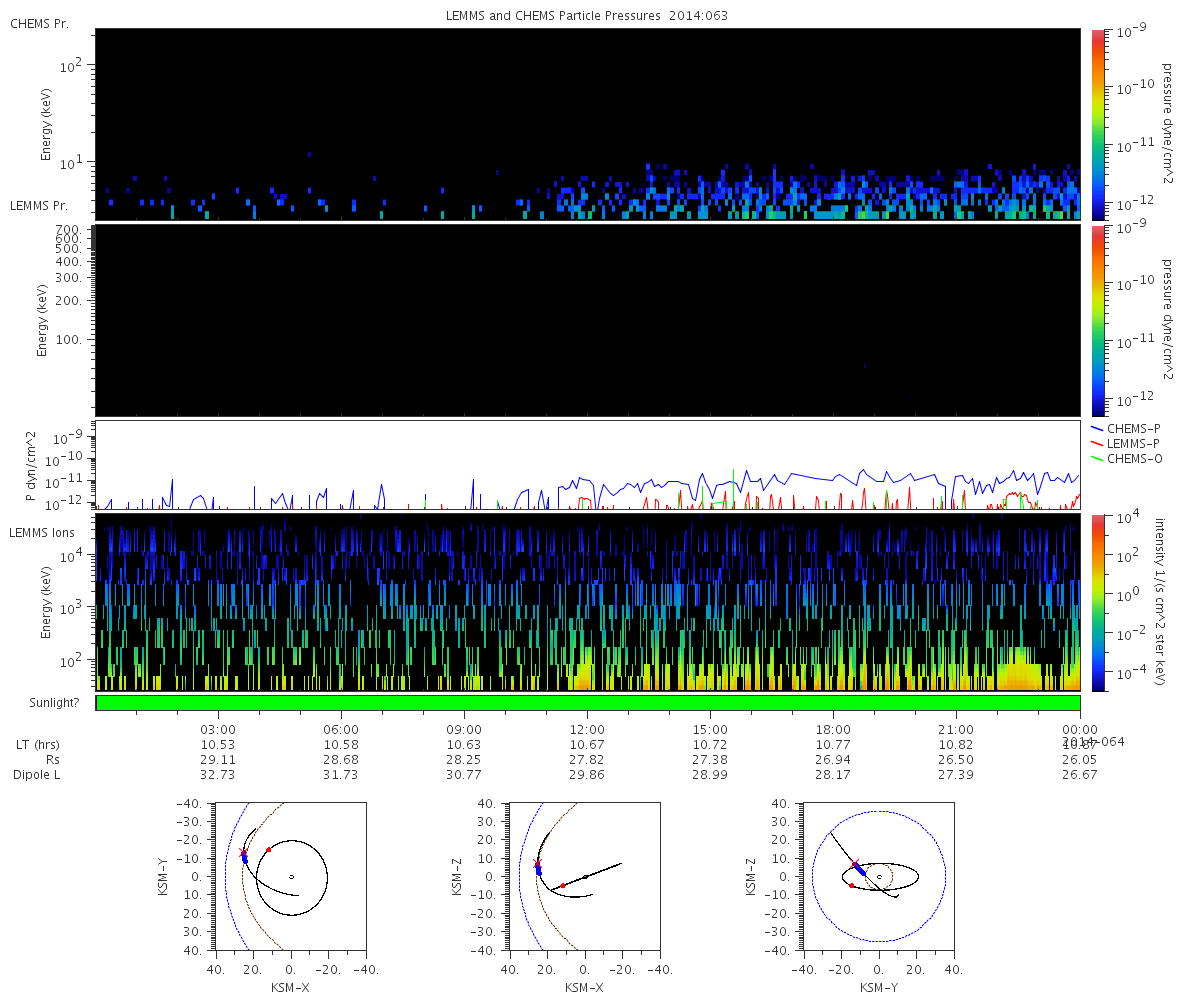Click the LEMMS-P red legend line
1200x1000 pixels.
(1099, 443)
